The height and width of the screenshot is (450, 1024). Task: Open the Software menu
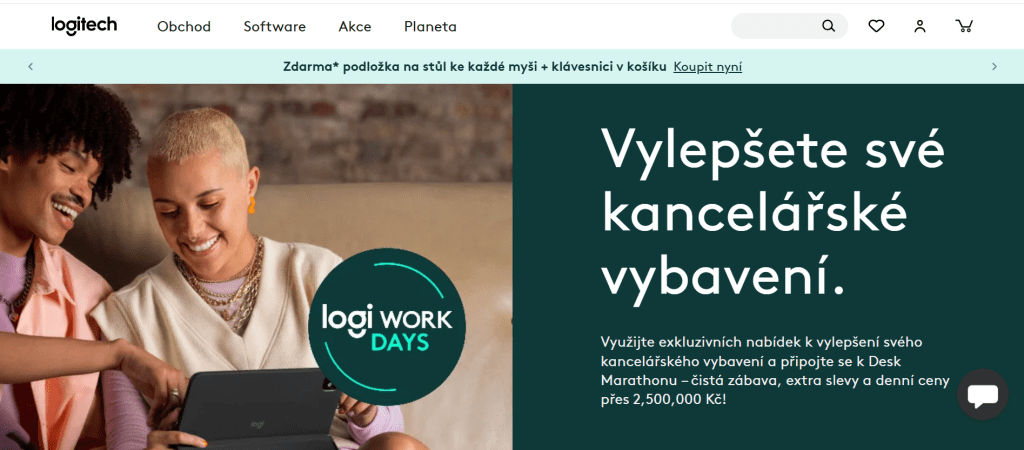click(274, 27)
